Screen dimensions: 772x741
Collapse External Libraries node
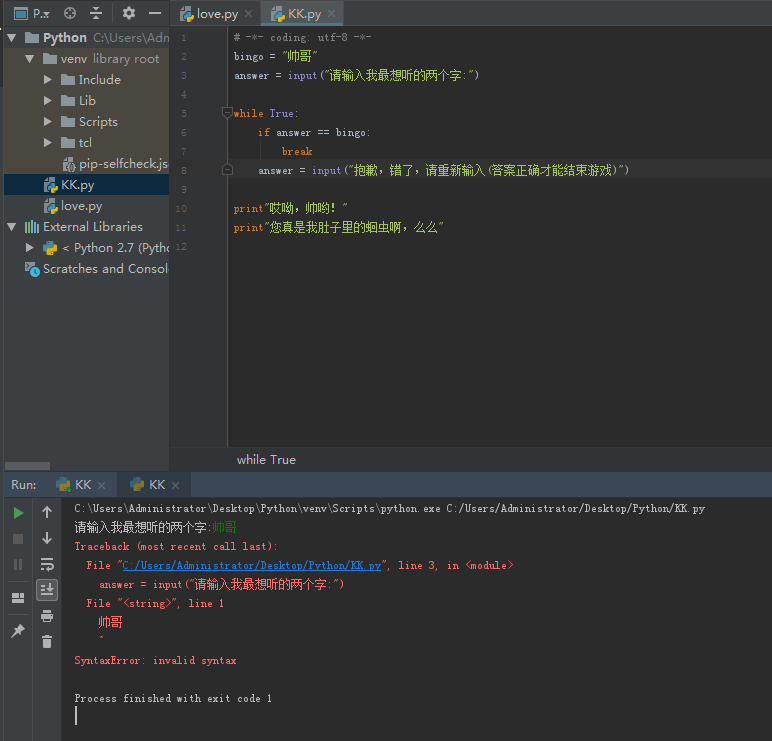(12, 227)
